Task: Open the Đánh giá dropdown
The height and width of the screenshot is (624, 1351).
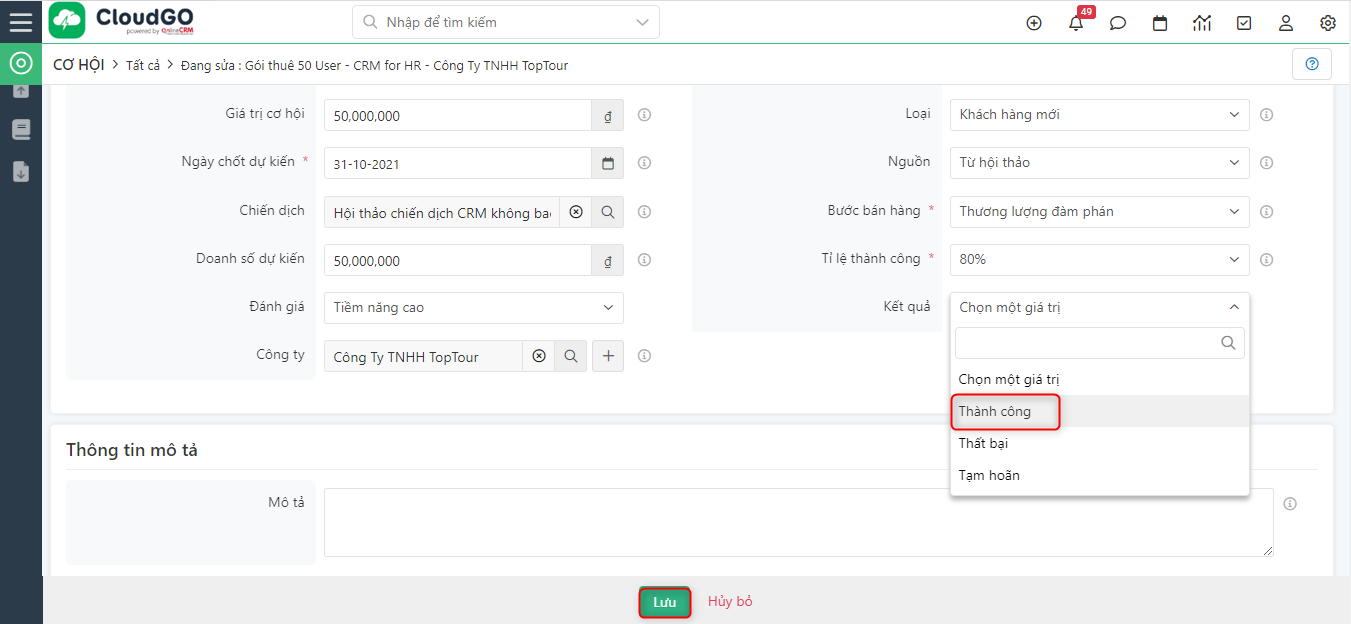Action: [473, 308]
